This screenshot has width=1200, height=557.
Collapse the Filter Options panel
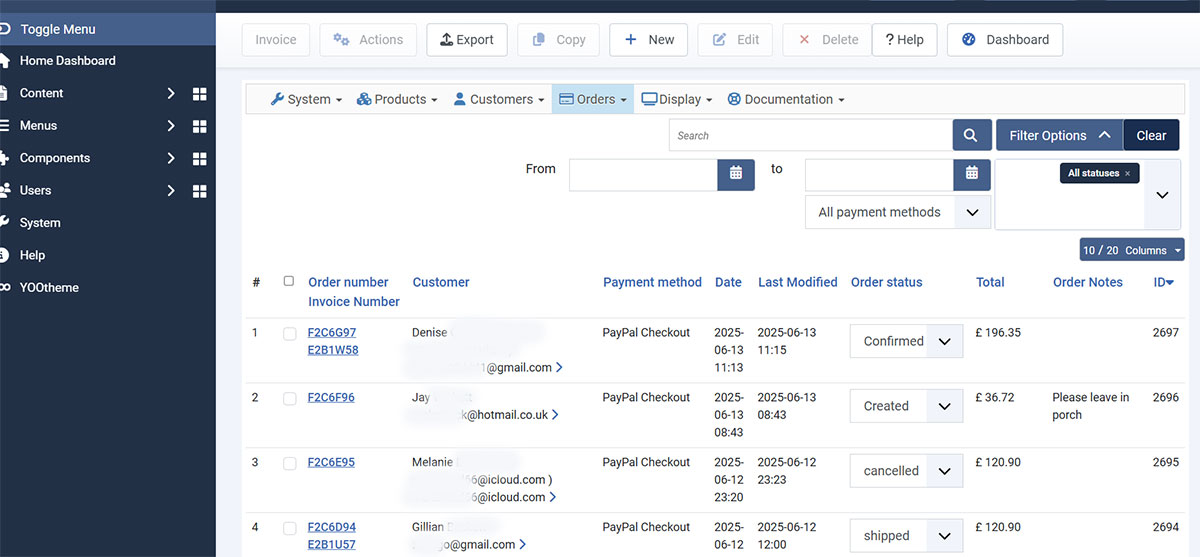1059,135
